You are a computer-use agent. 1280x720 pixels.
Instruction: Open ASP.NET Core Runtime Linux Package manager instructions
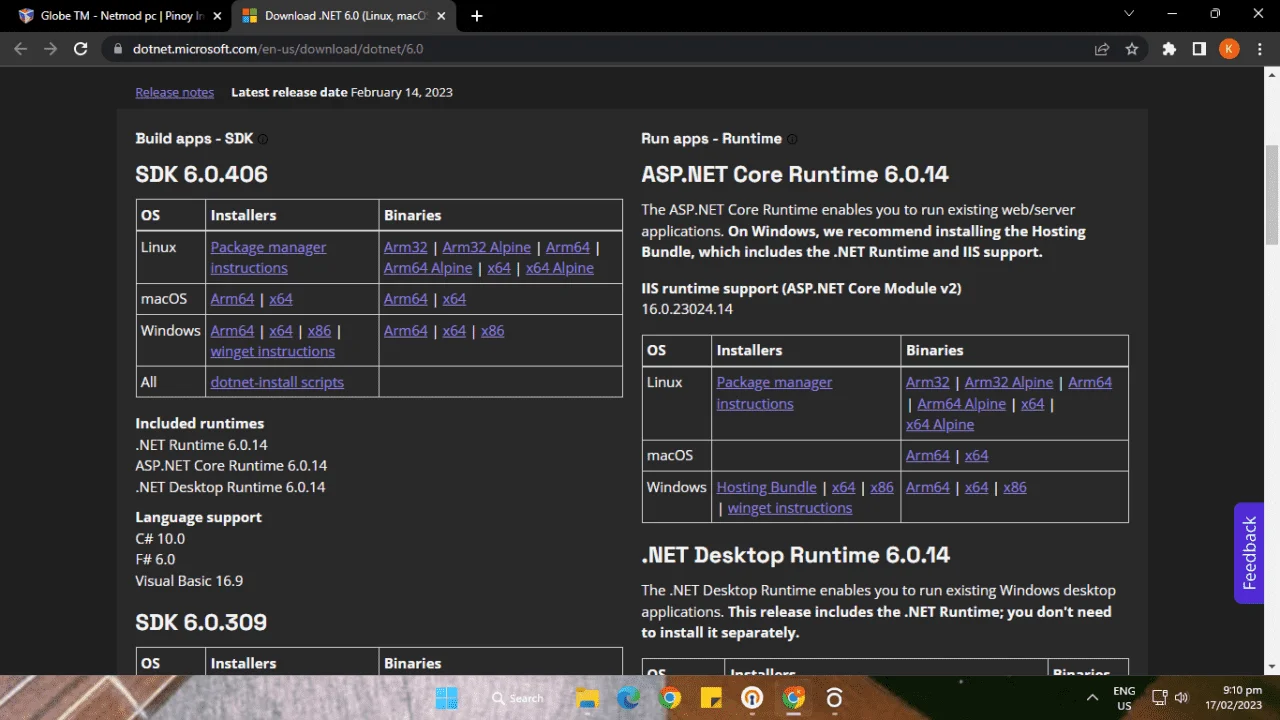point(774,393)
